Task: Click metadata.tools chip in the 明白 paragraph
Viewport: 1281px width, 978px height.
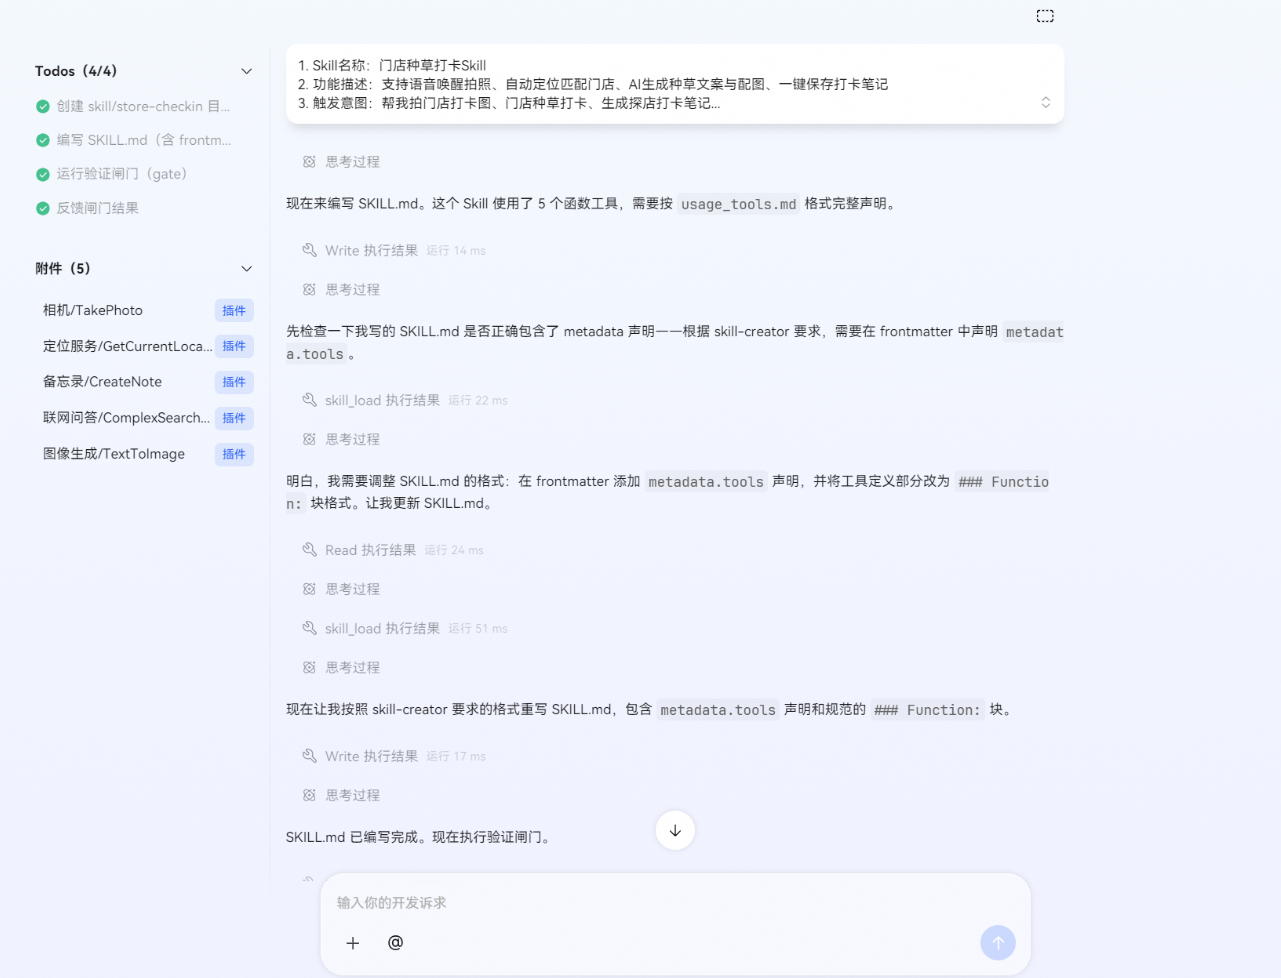Action: 706,482
